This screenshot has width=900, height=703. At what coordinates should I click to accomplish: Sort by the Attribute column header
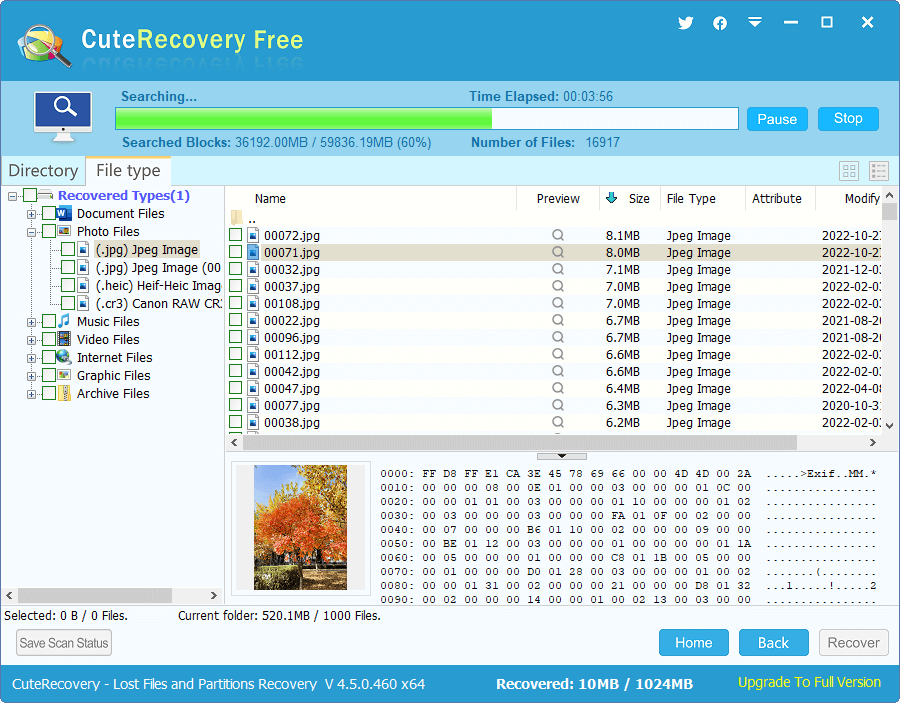coord(780,199)
